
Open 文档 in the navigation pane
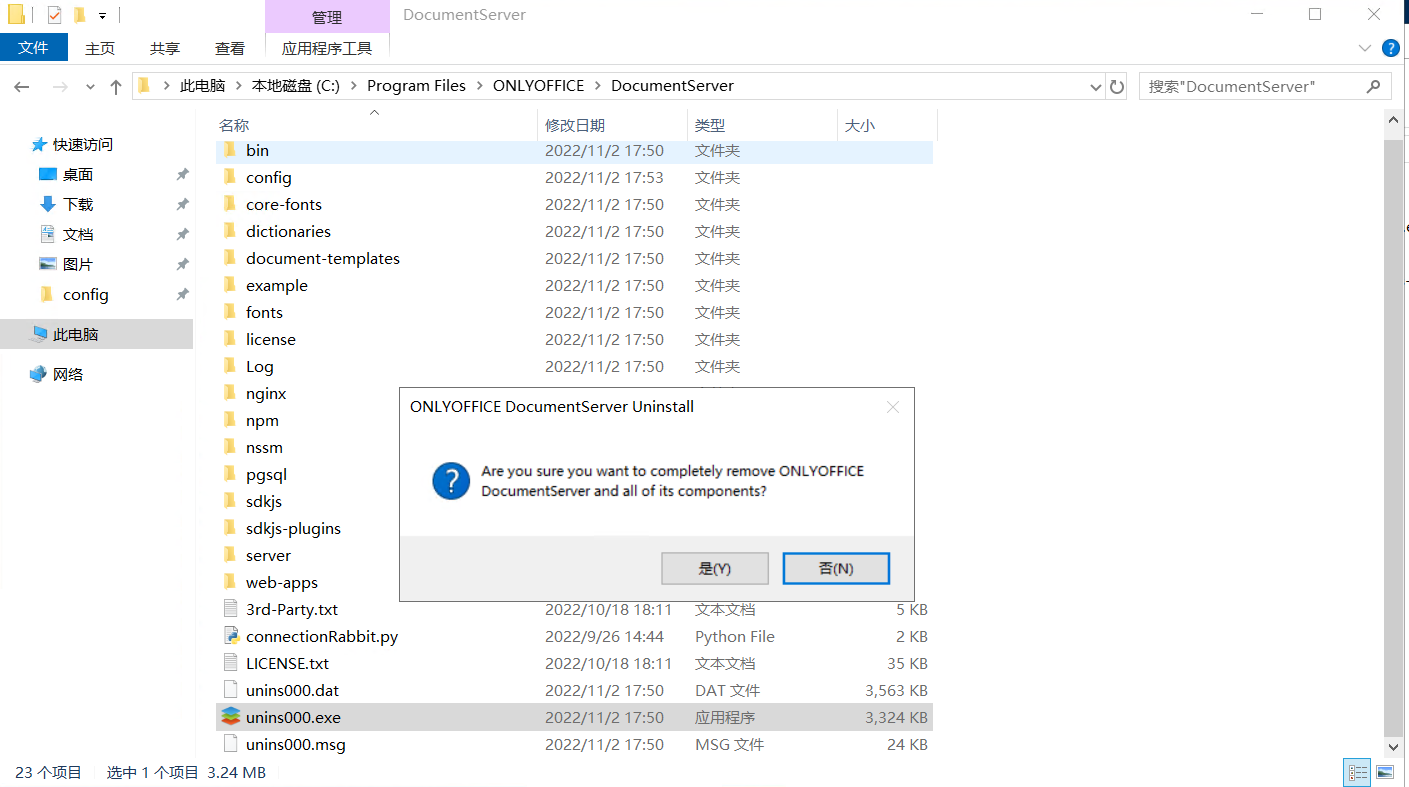(77, 235)
